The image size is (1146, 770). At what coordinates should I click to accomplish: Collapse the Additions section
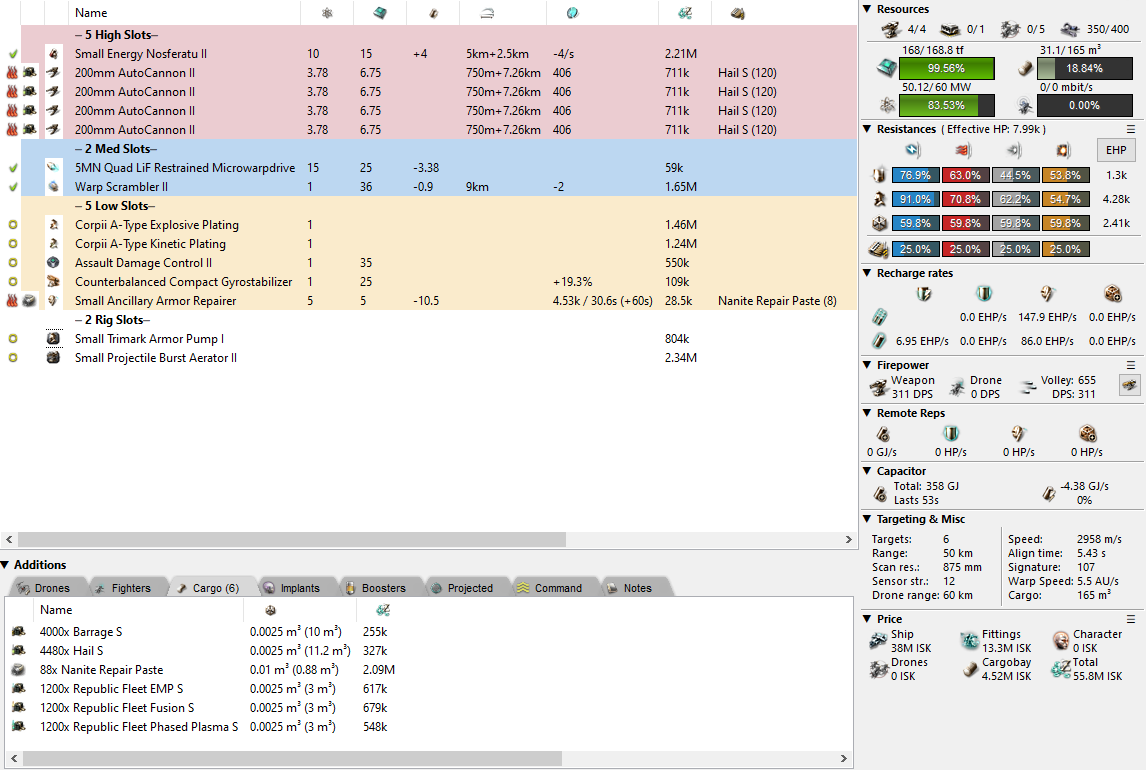tap(6, 565)
